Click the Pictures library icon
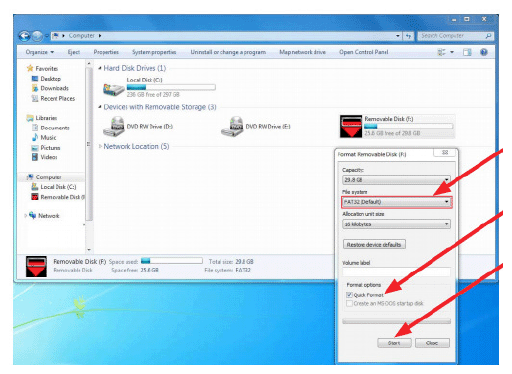Image resolution: width=512 pixels, height=374 pixels. [35, 148]
